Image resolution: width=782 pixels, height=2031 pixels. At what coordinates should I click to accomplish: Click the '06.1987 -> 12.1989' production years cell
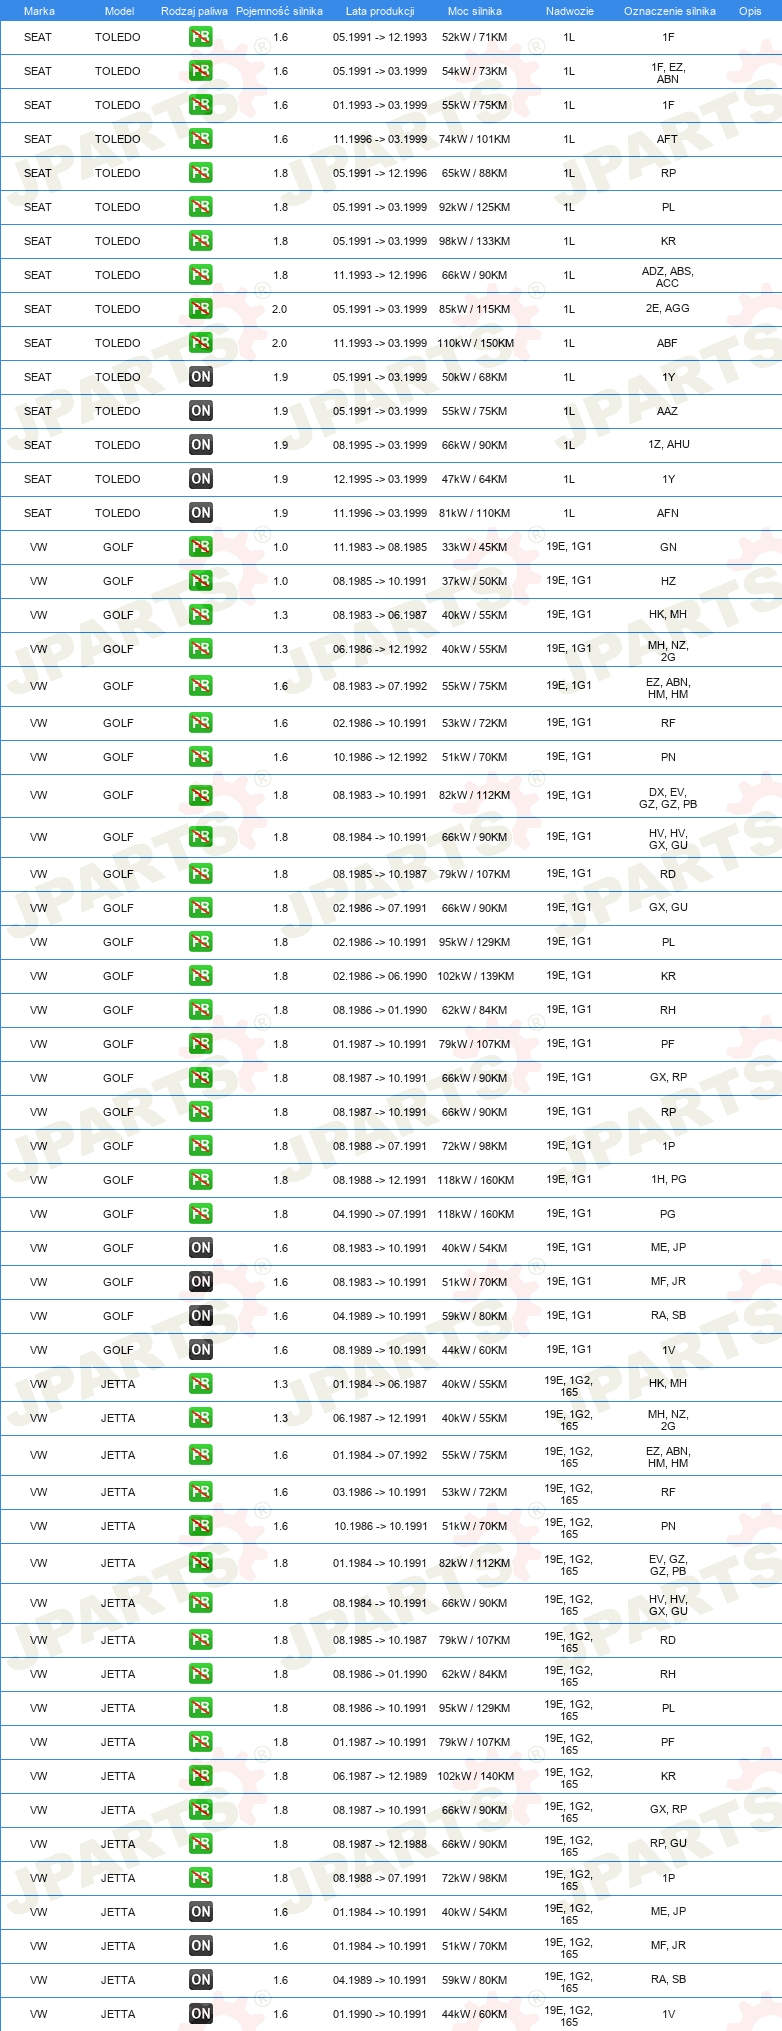click(380, 1776)
